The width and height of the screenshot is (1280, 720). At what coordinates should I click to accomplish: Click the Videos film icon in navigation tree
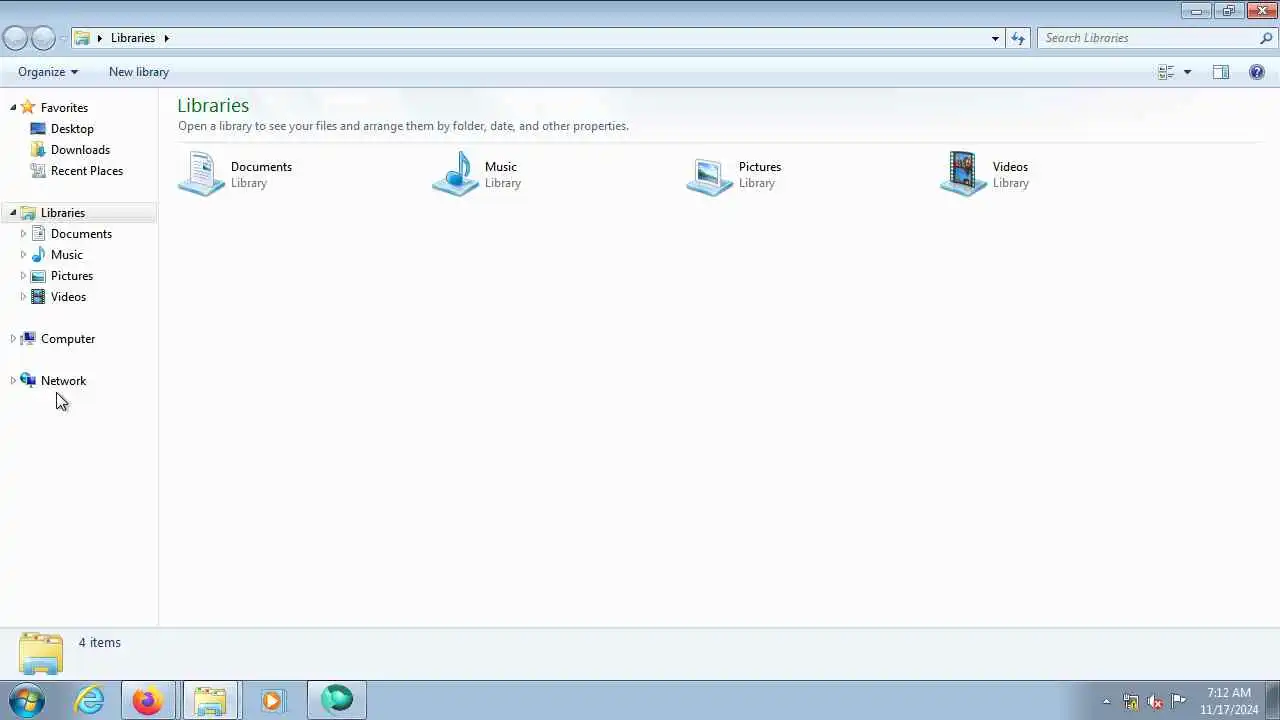(x=38, y=296)
